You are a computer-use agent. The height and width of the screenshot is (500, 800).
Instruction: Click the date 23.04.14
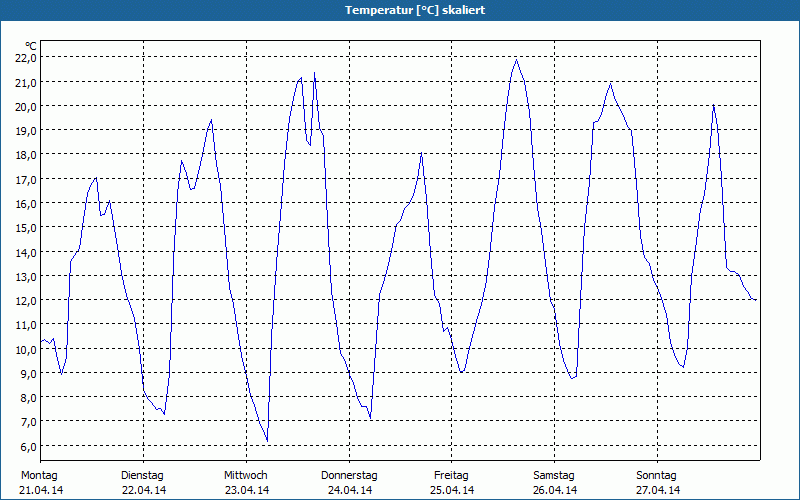(247, 490)
